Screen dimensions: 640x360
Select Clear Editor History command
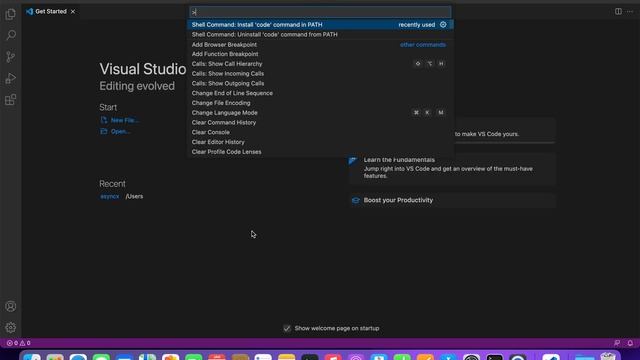(x=320, y=142)
